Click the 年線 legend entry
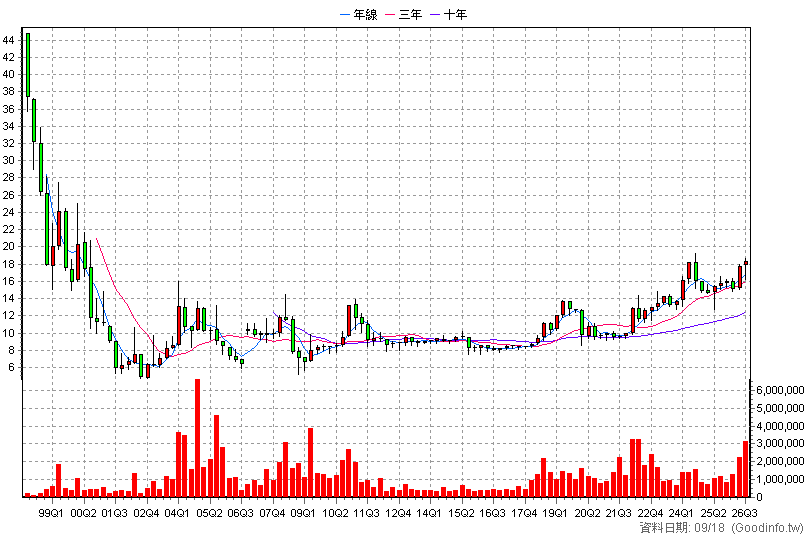Screen dimensions: 808x540 point(359,14)
